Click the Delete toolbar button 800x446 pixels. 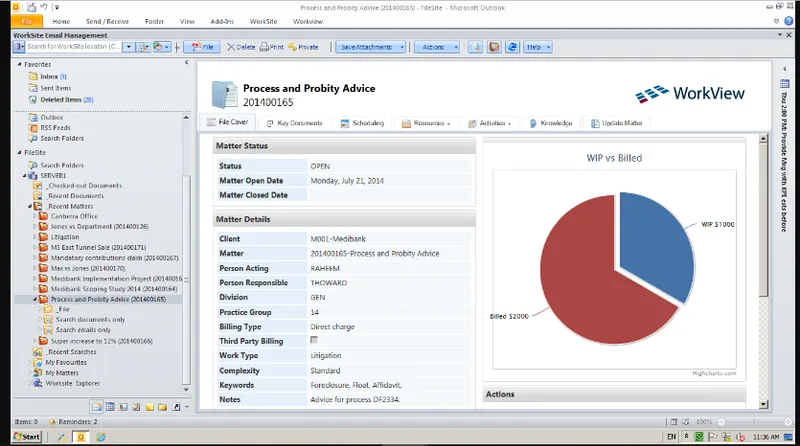pos(241,47)
